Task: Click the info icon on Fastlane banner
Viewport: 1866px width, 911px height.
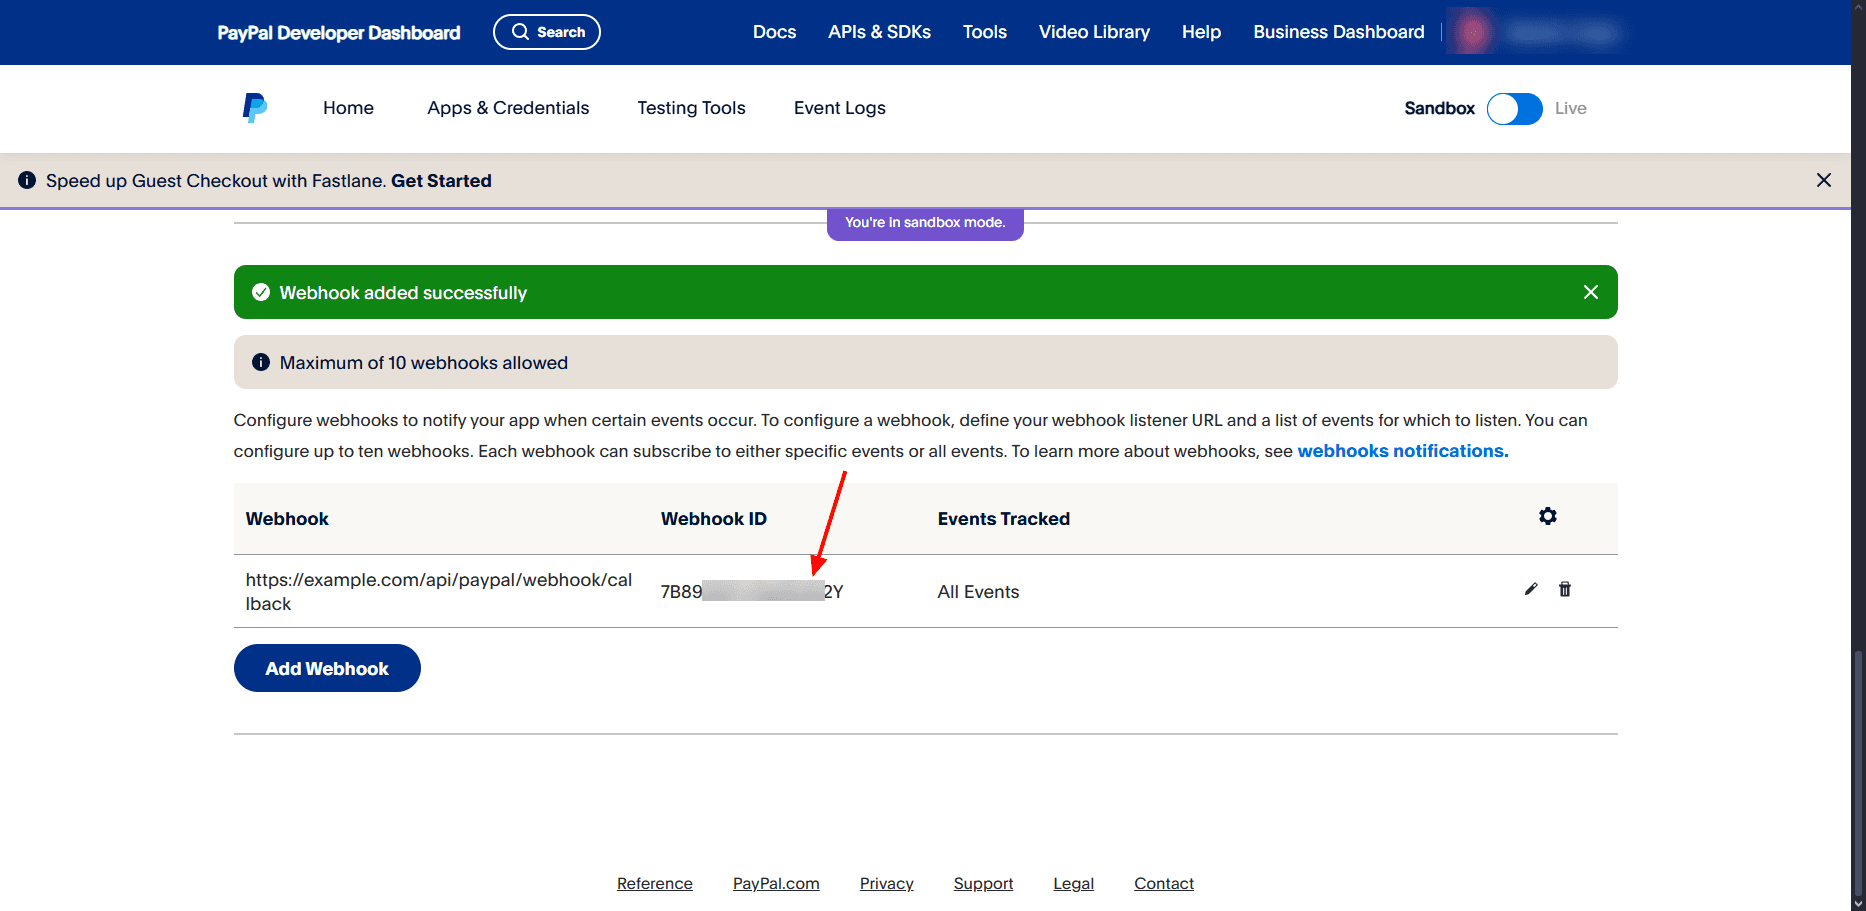Action: coord(27,180)
